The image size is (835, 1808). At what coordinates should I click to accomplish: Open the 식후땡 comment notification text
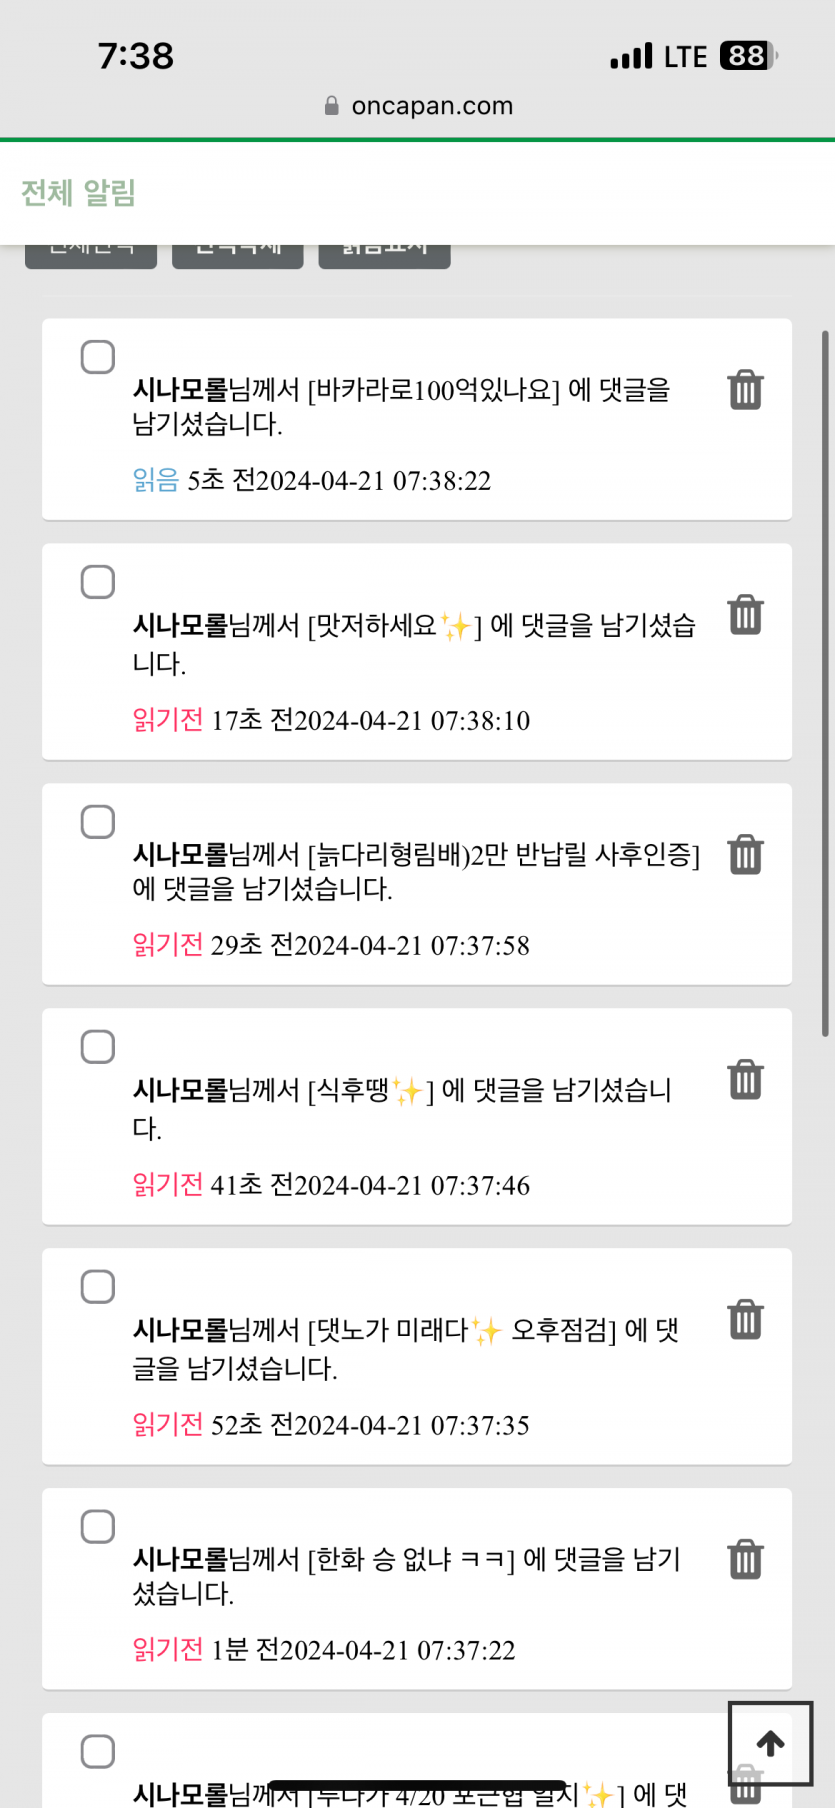click(x=401, y=1107)
